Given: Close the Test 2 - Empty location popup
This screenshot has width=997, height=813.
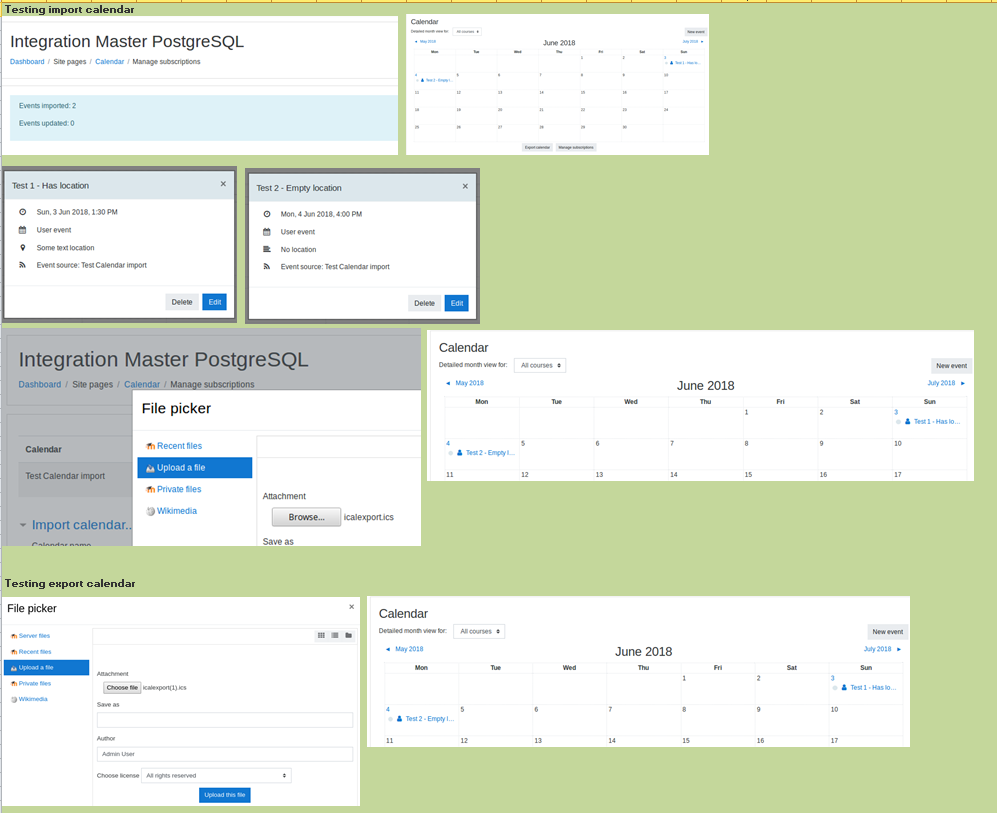Looking at the screenshot, I should pos(465,186).
